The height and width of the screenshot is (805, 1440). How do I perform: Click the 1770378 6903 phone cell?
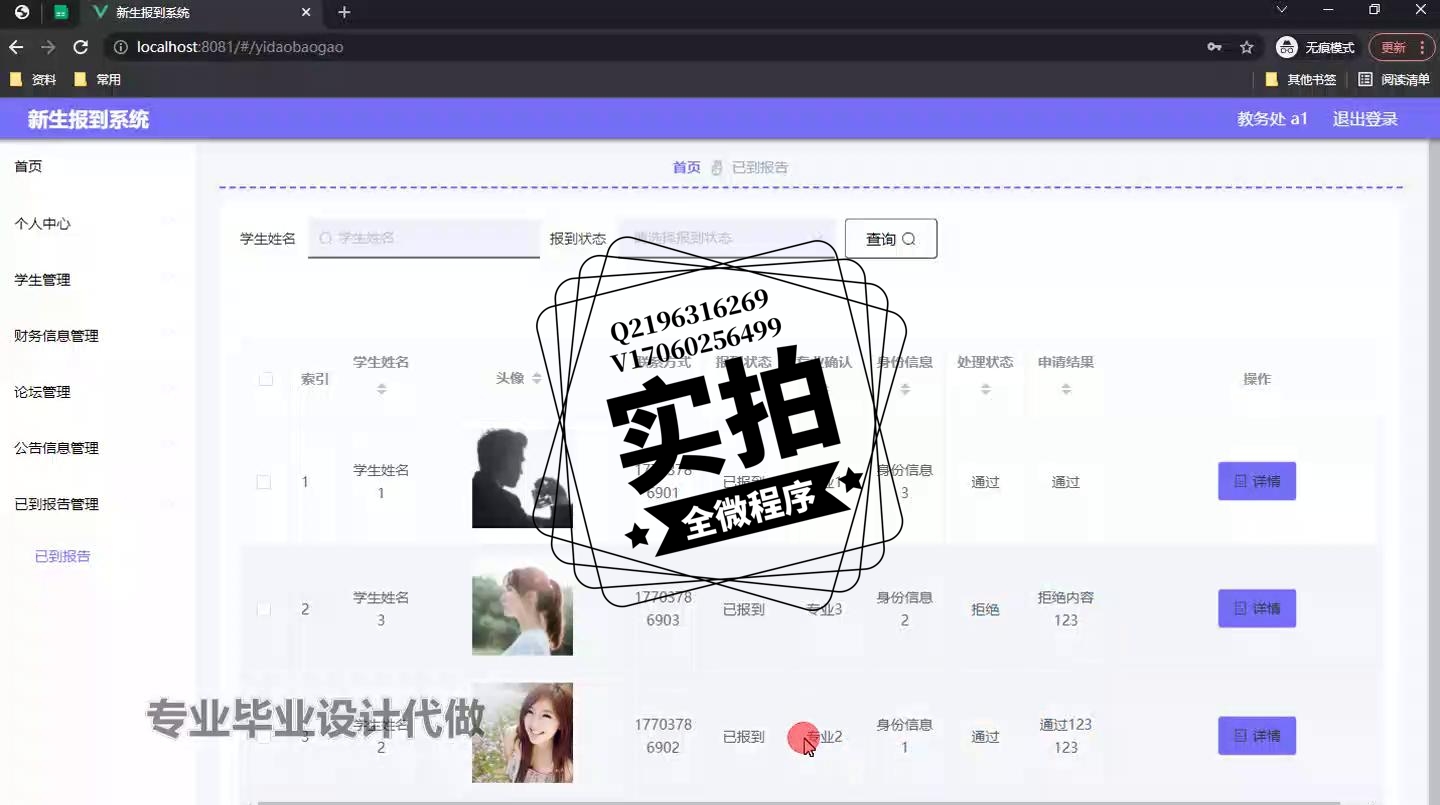click(663, 609)
